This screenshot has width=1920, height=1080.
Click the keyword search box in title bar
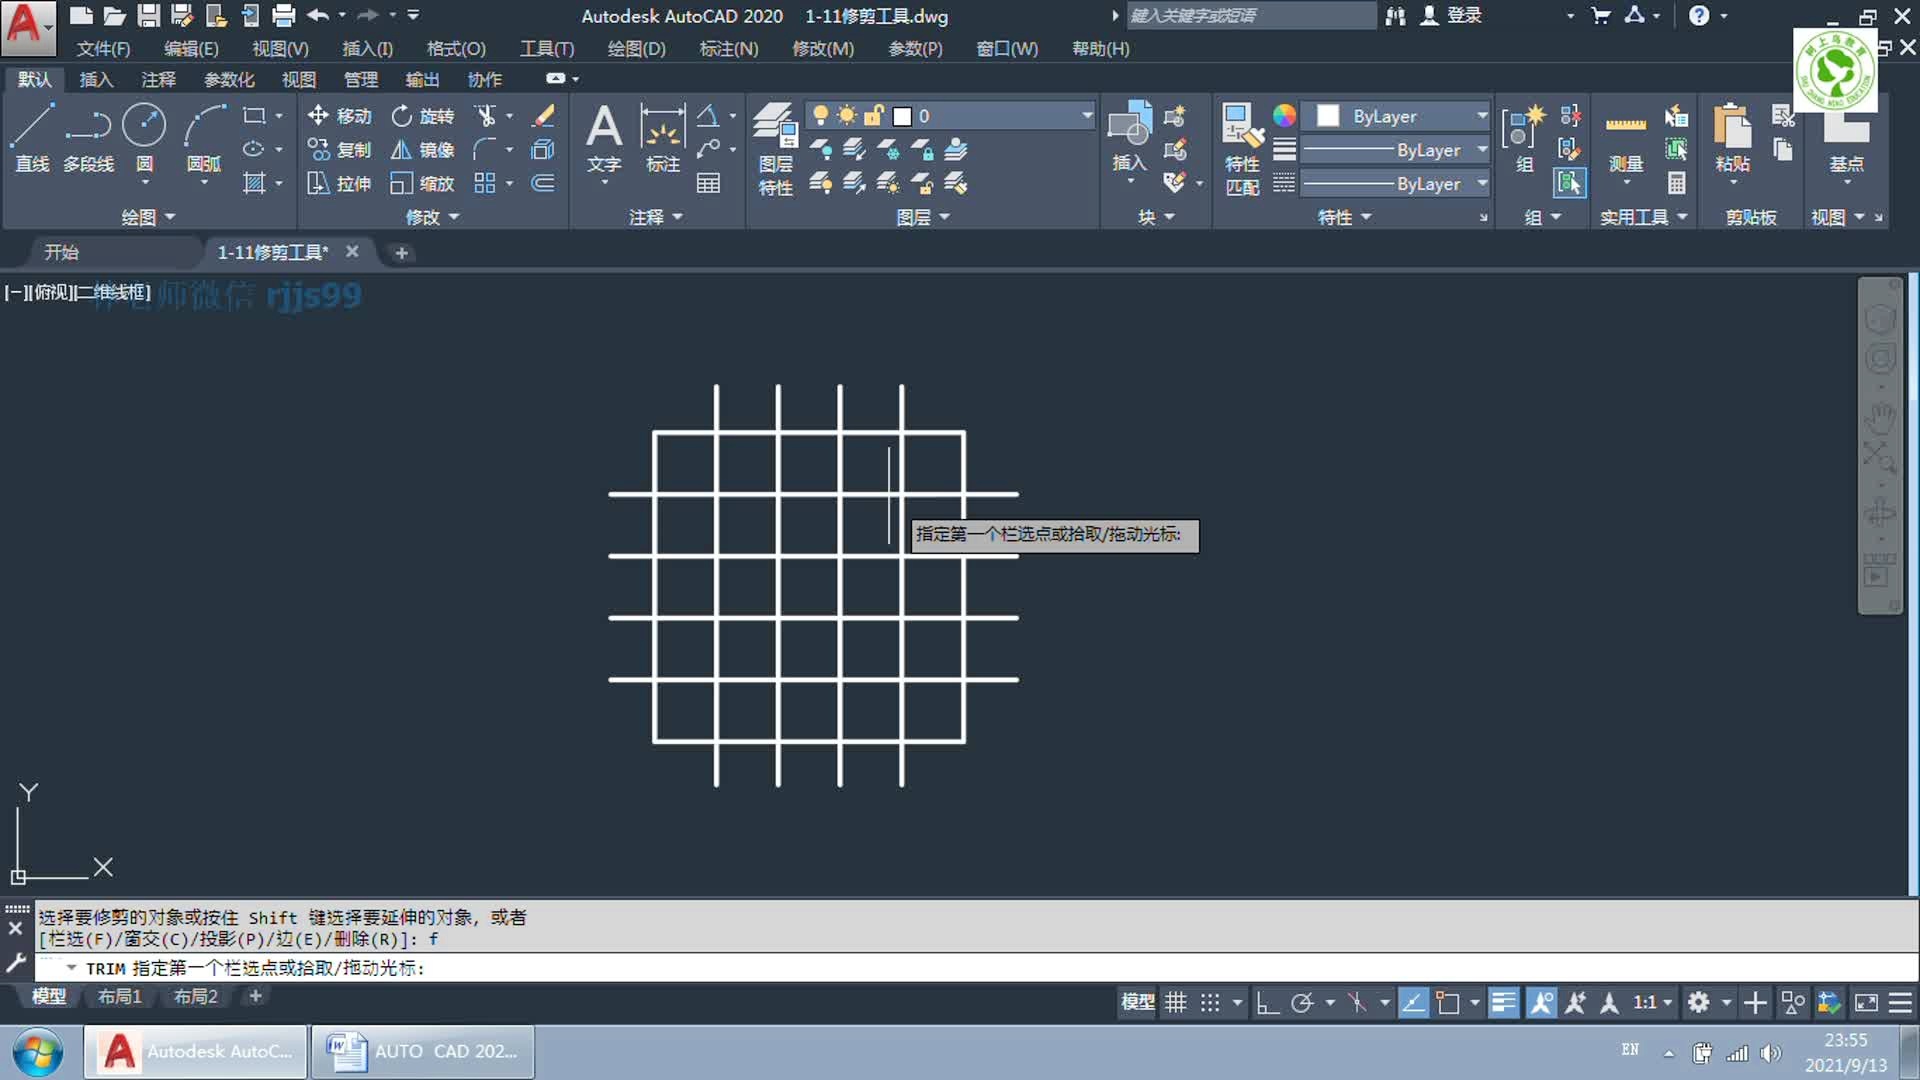tap(1251, 15)
